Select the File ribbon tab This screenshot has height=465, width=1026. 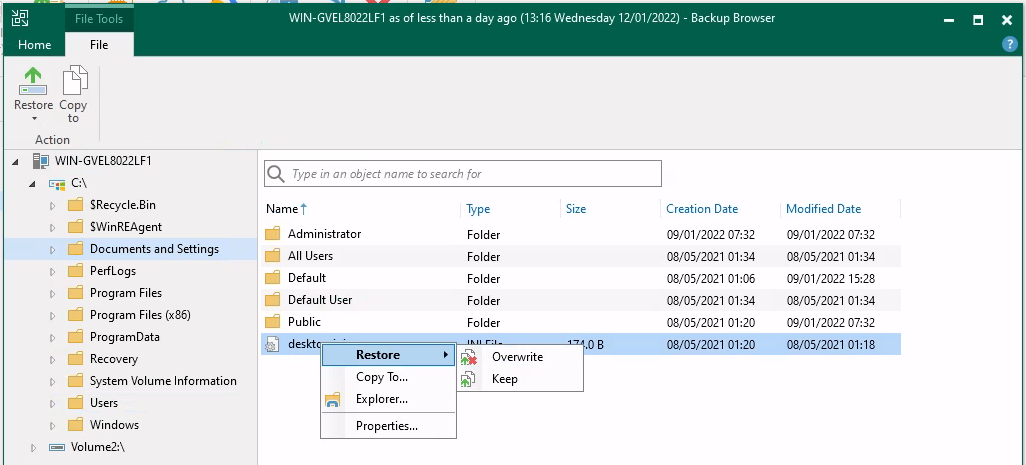99,44
